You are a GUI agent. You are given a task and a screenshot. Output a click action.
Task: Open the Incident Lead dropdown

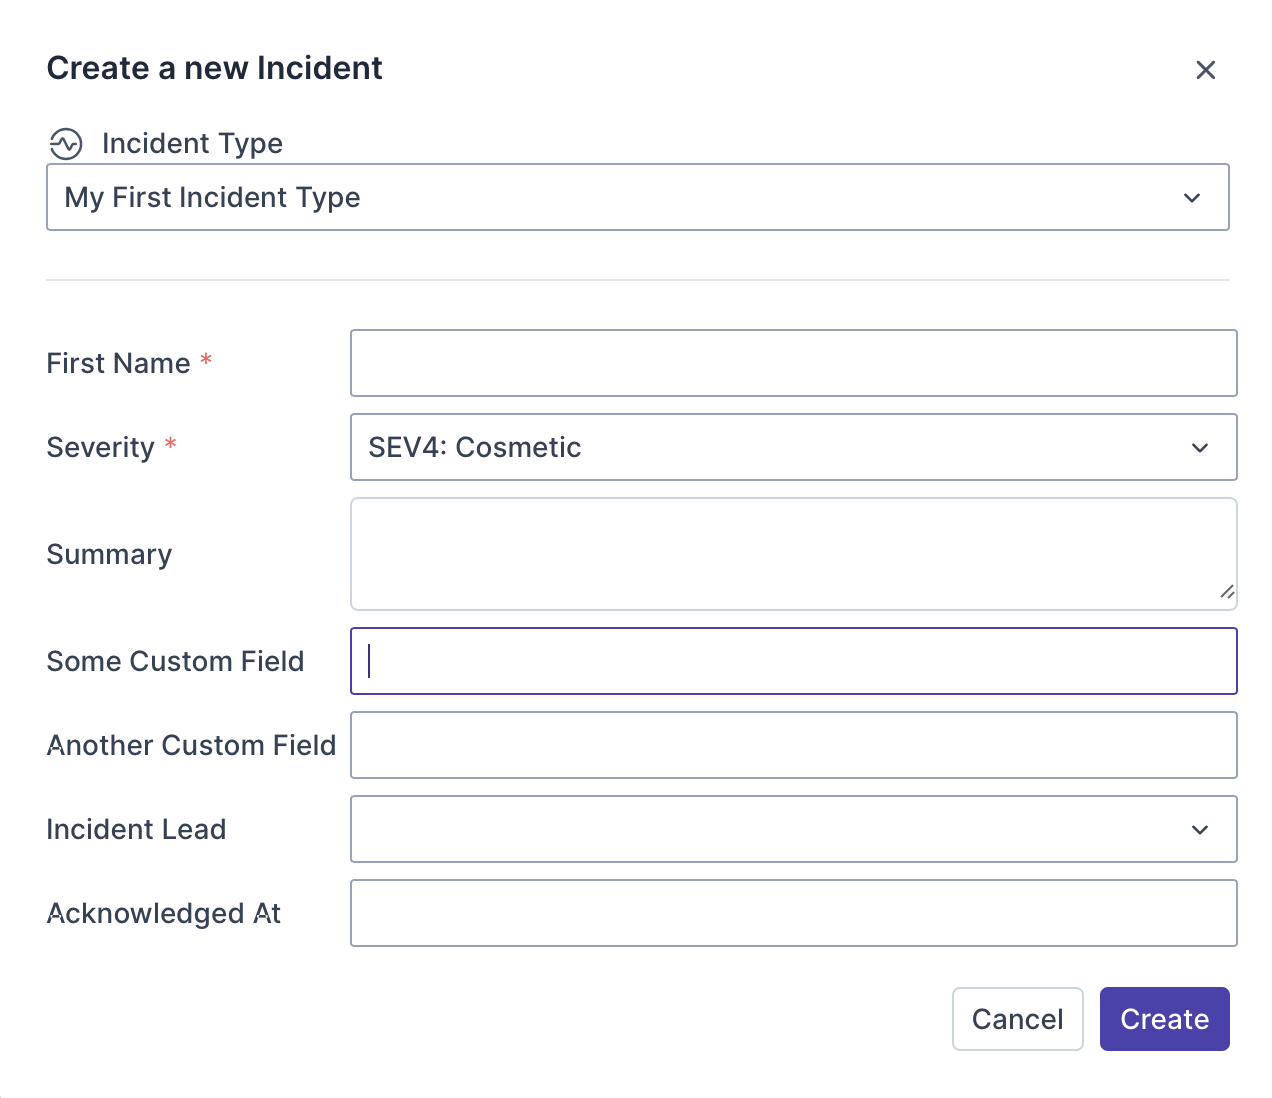click(x=793, y=829)
